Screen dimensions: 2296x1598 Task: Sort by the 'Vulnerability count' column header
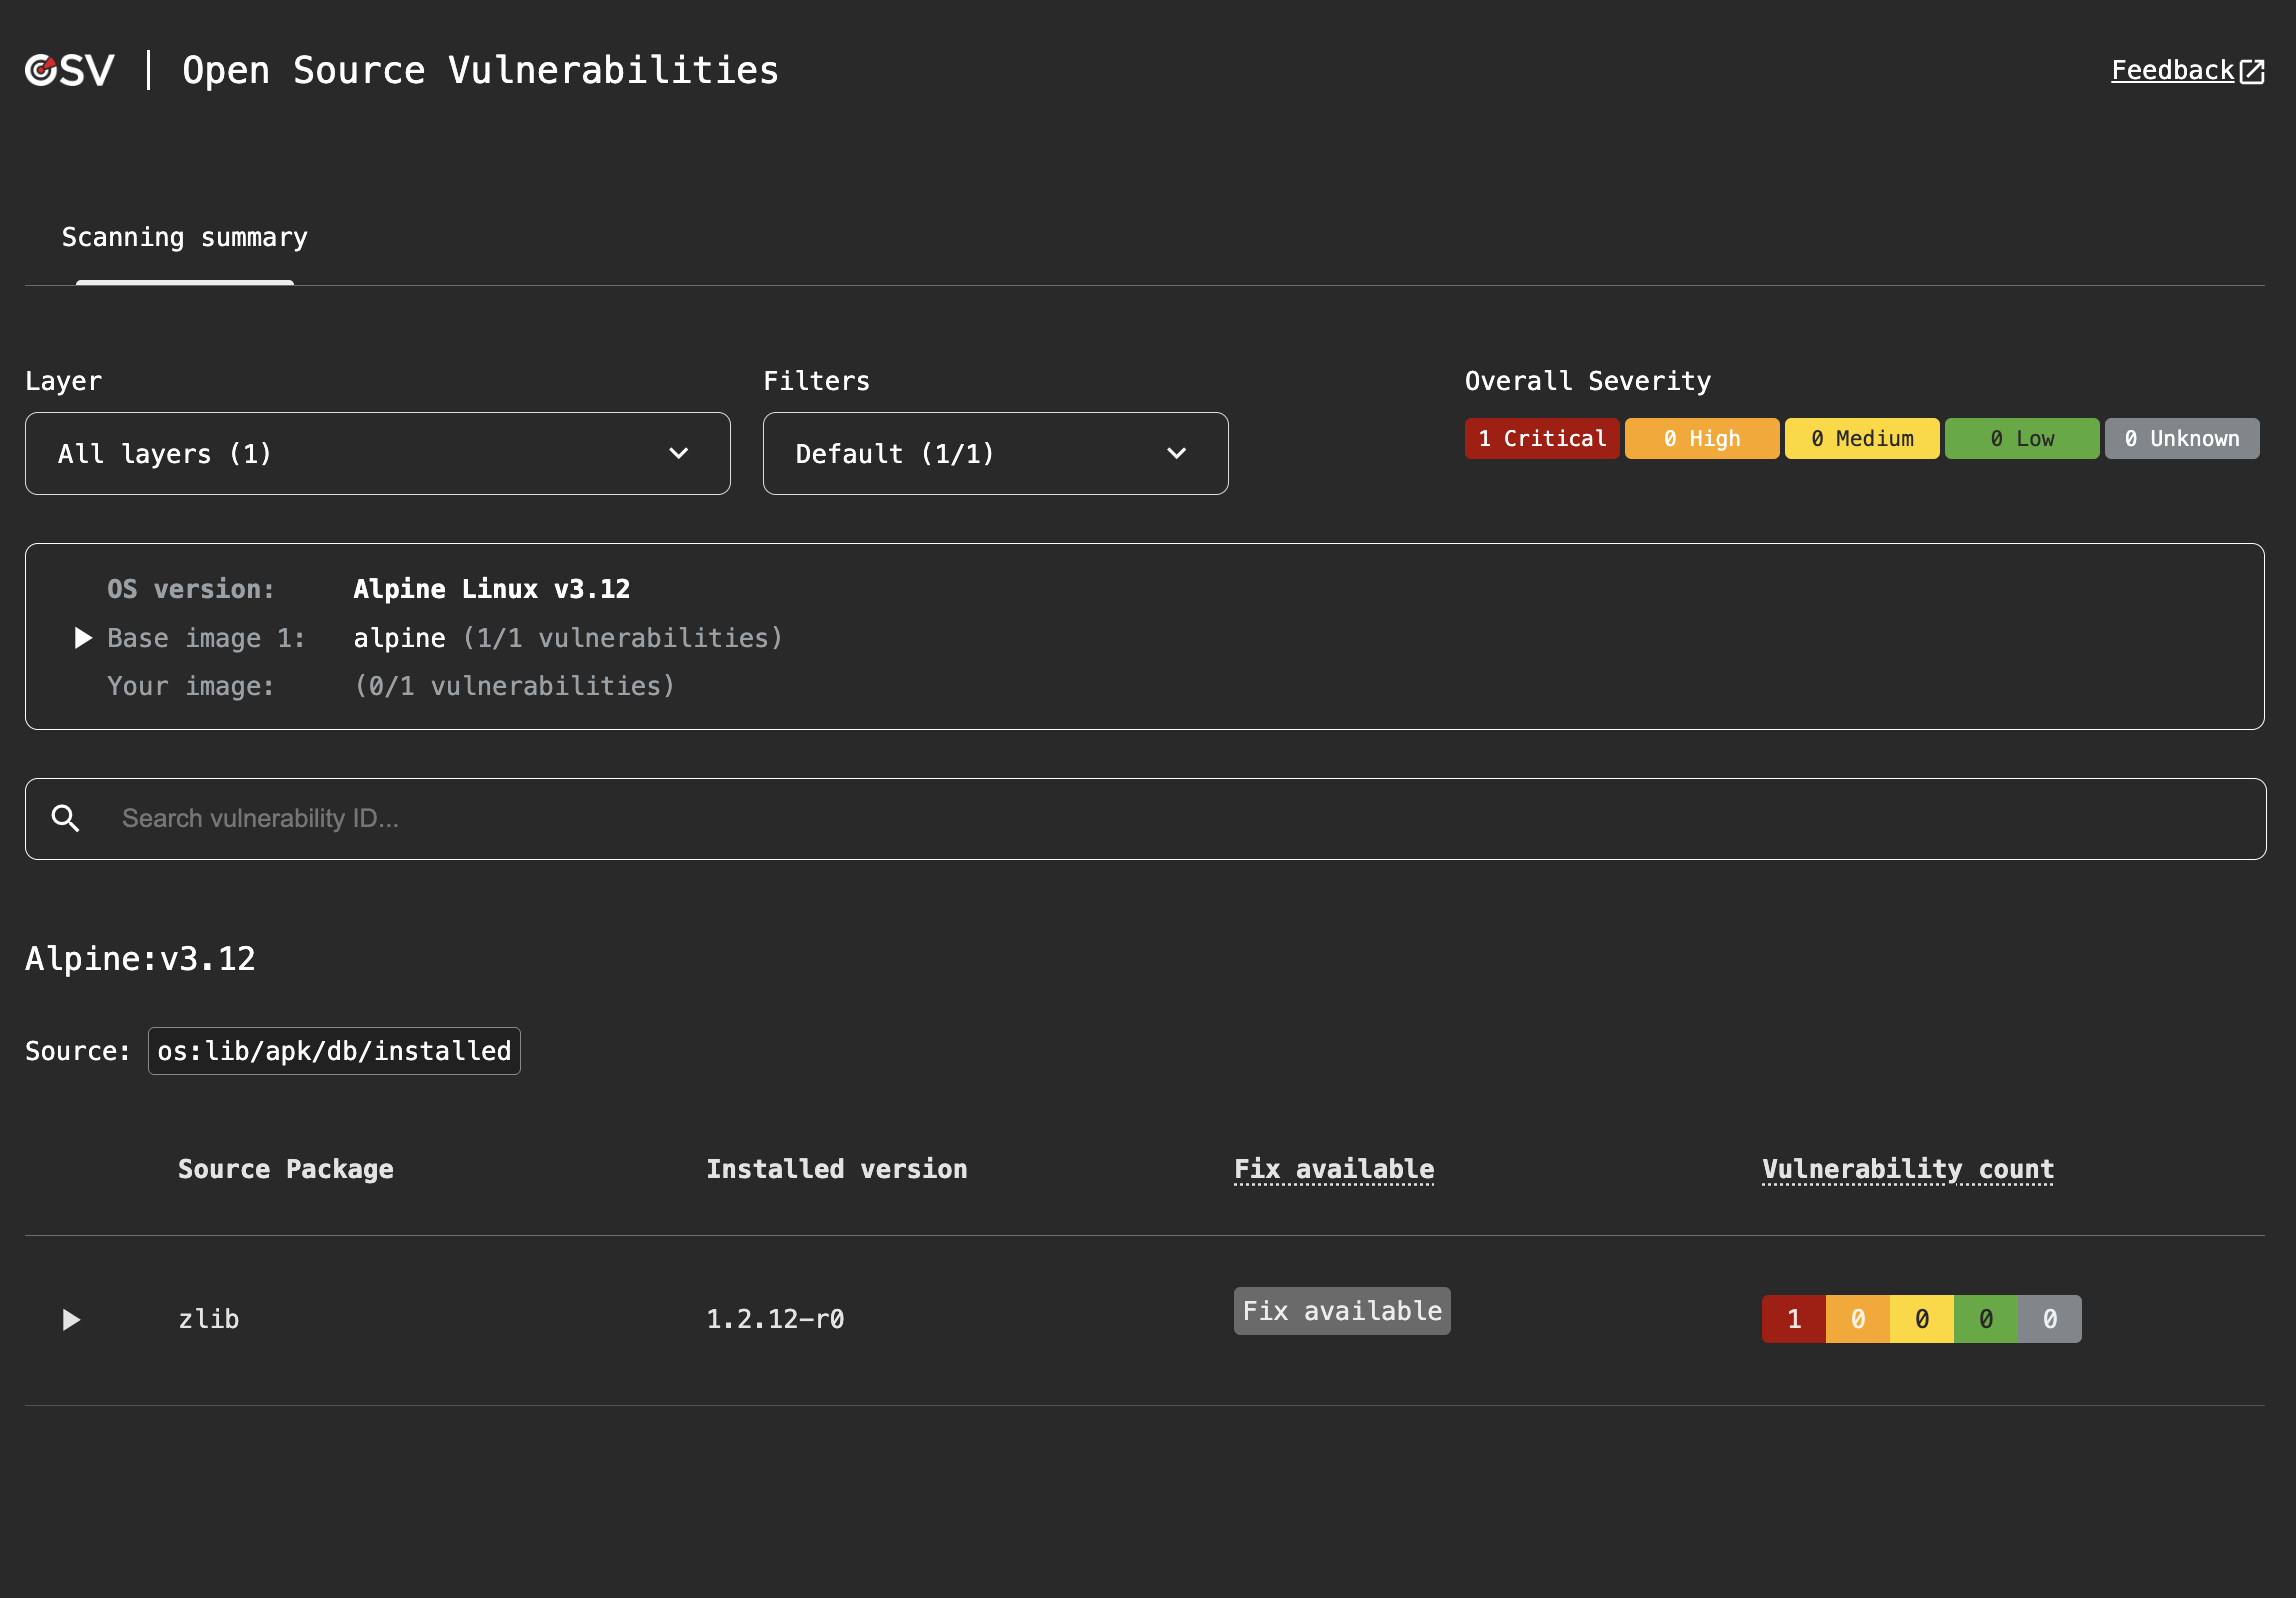[1907, 1169]
